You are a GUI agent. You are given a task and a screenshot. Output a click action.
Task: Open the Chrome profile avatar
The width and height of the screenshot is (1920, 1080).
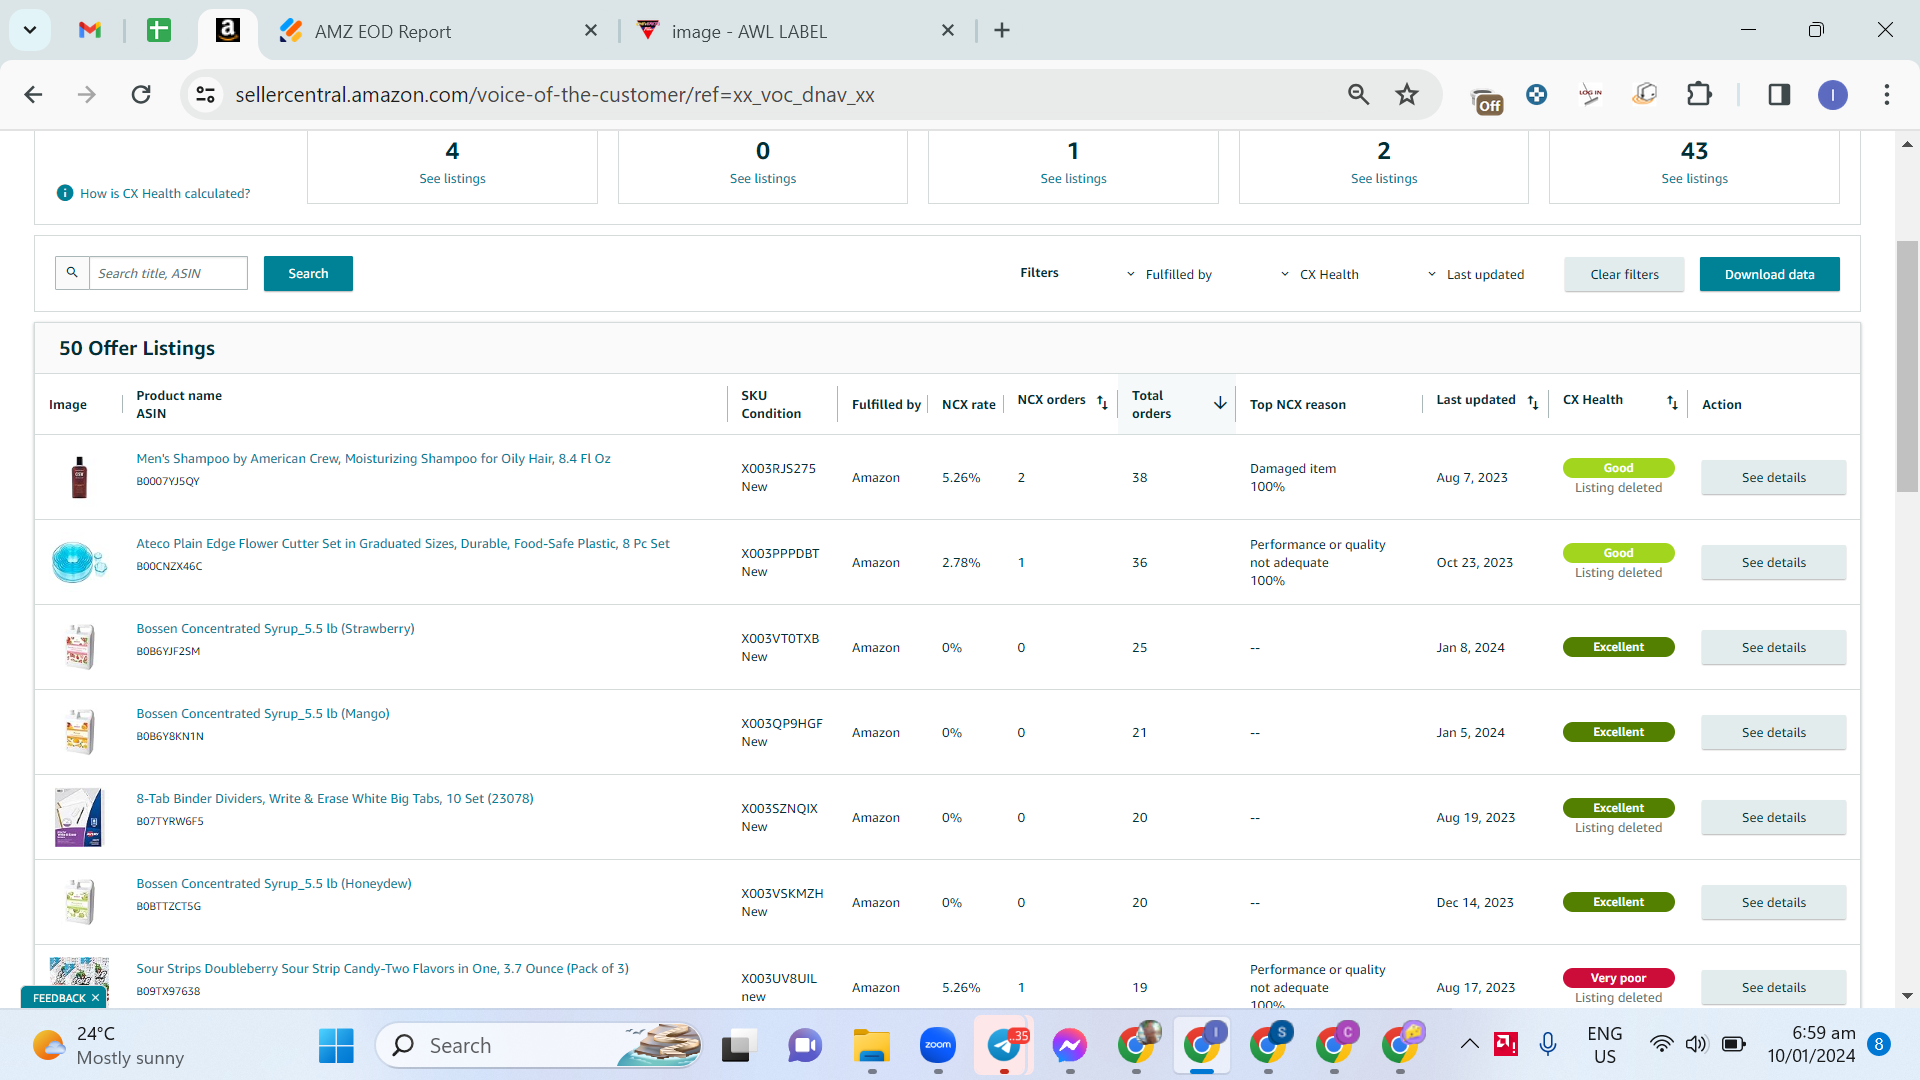(1832, 95)
